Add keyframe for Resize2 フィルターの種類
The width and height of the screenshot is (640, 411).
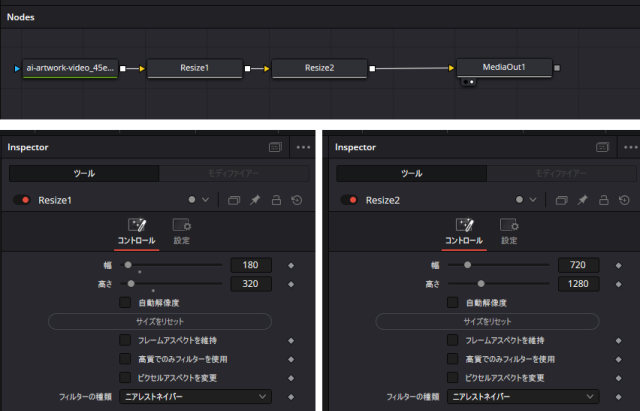pyautogui.click(x=618, y=397)
